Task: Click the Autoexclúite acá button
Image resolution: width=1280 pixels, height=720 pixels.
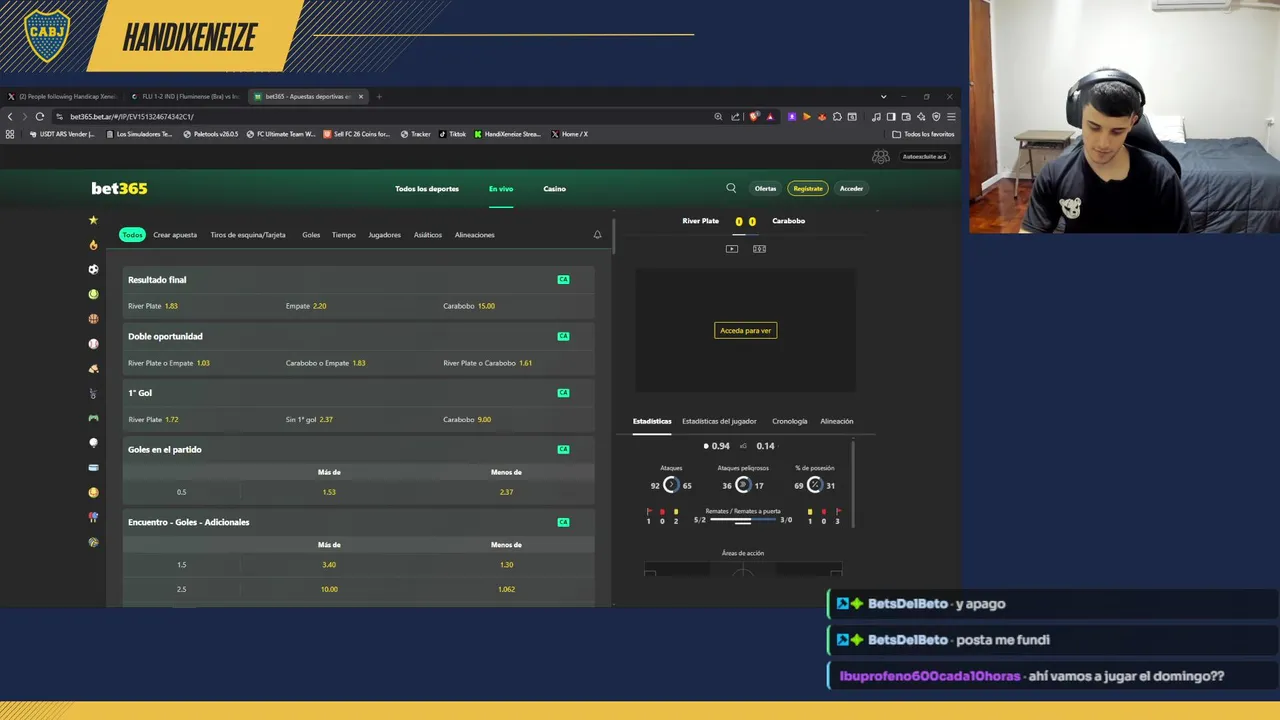Action: pos(924,157)
